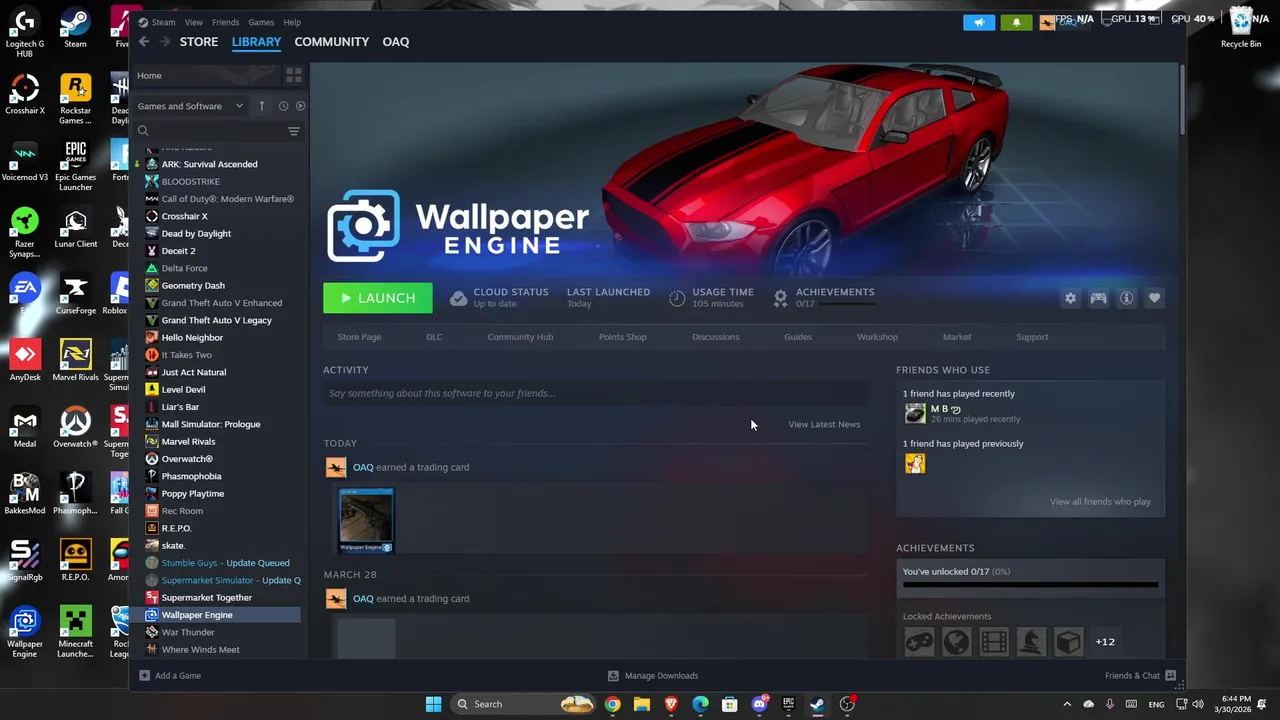Show Wallpaper Engine info icon
Image resolution: width=1280 pixels, height=720 pixels.
point(1126,298)
